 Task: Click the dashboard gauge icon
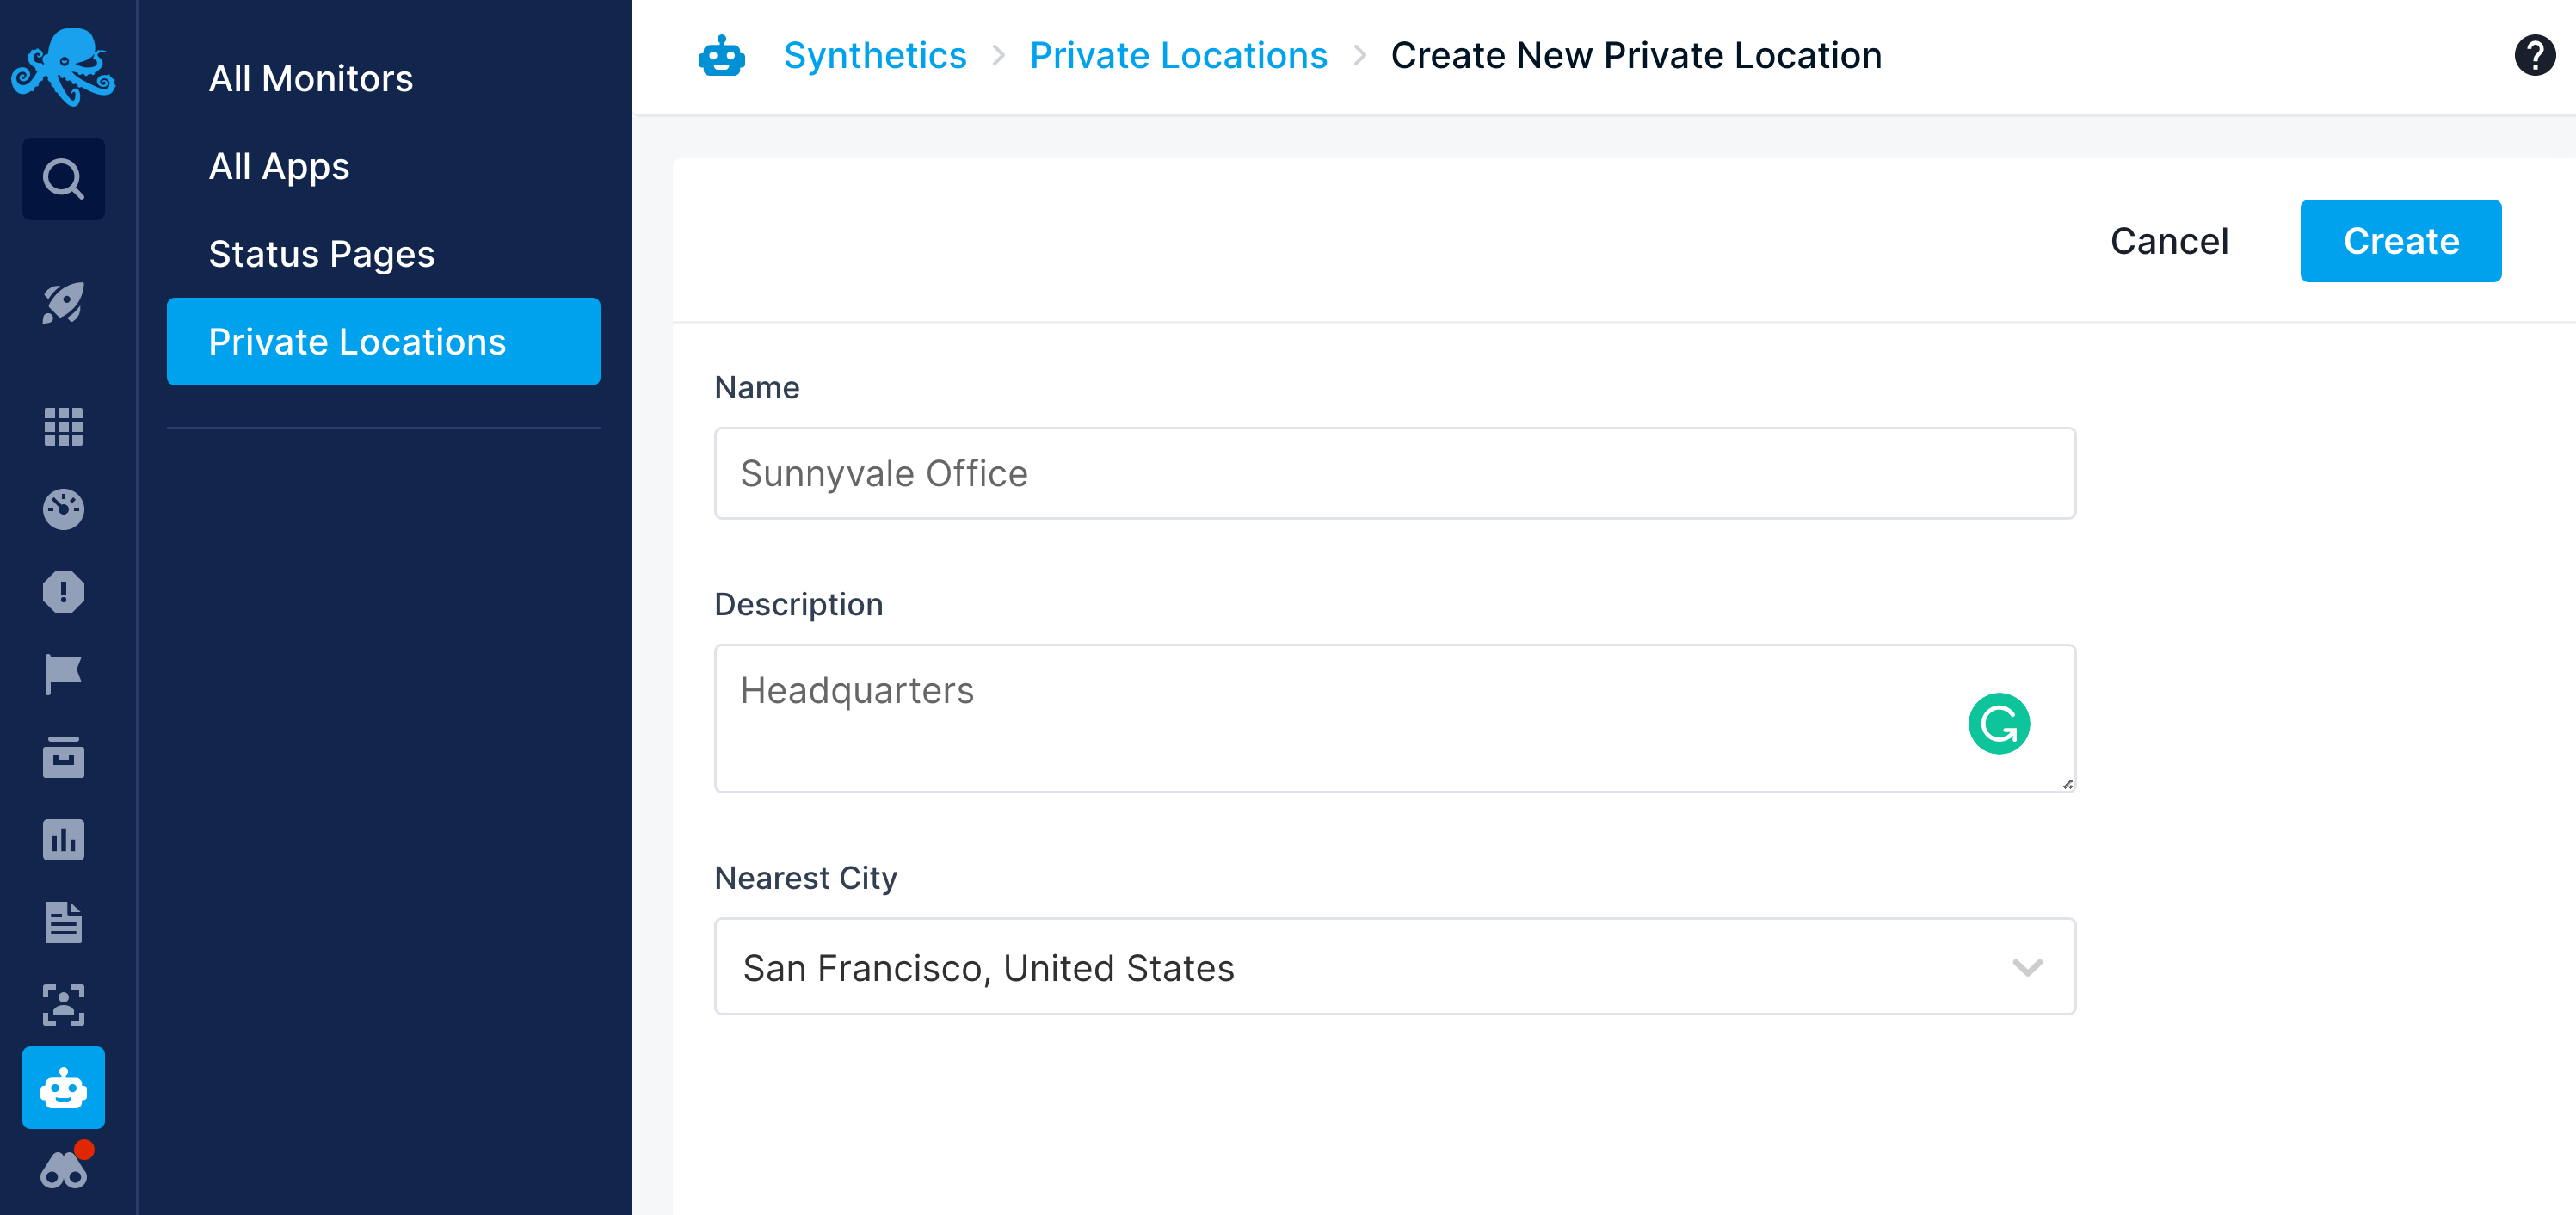(63, 509)
